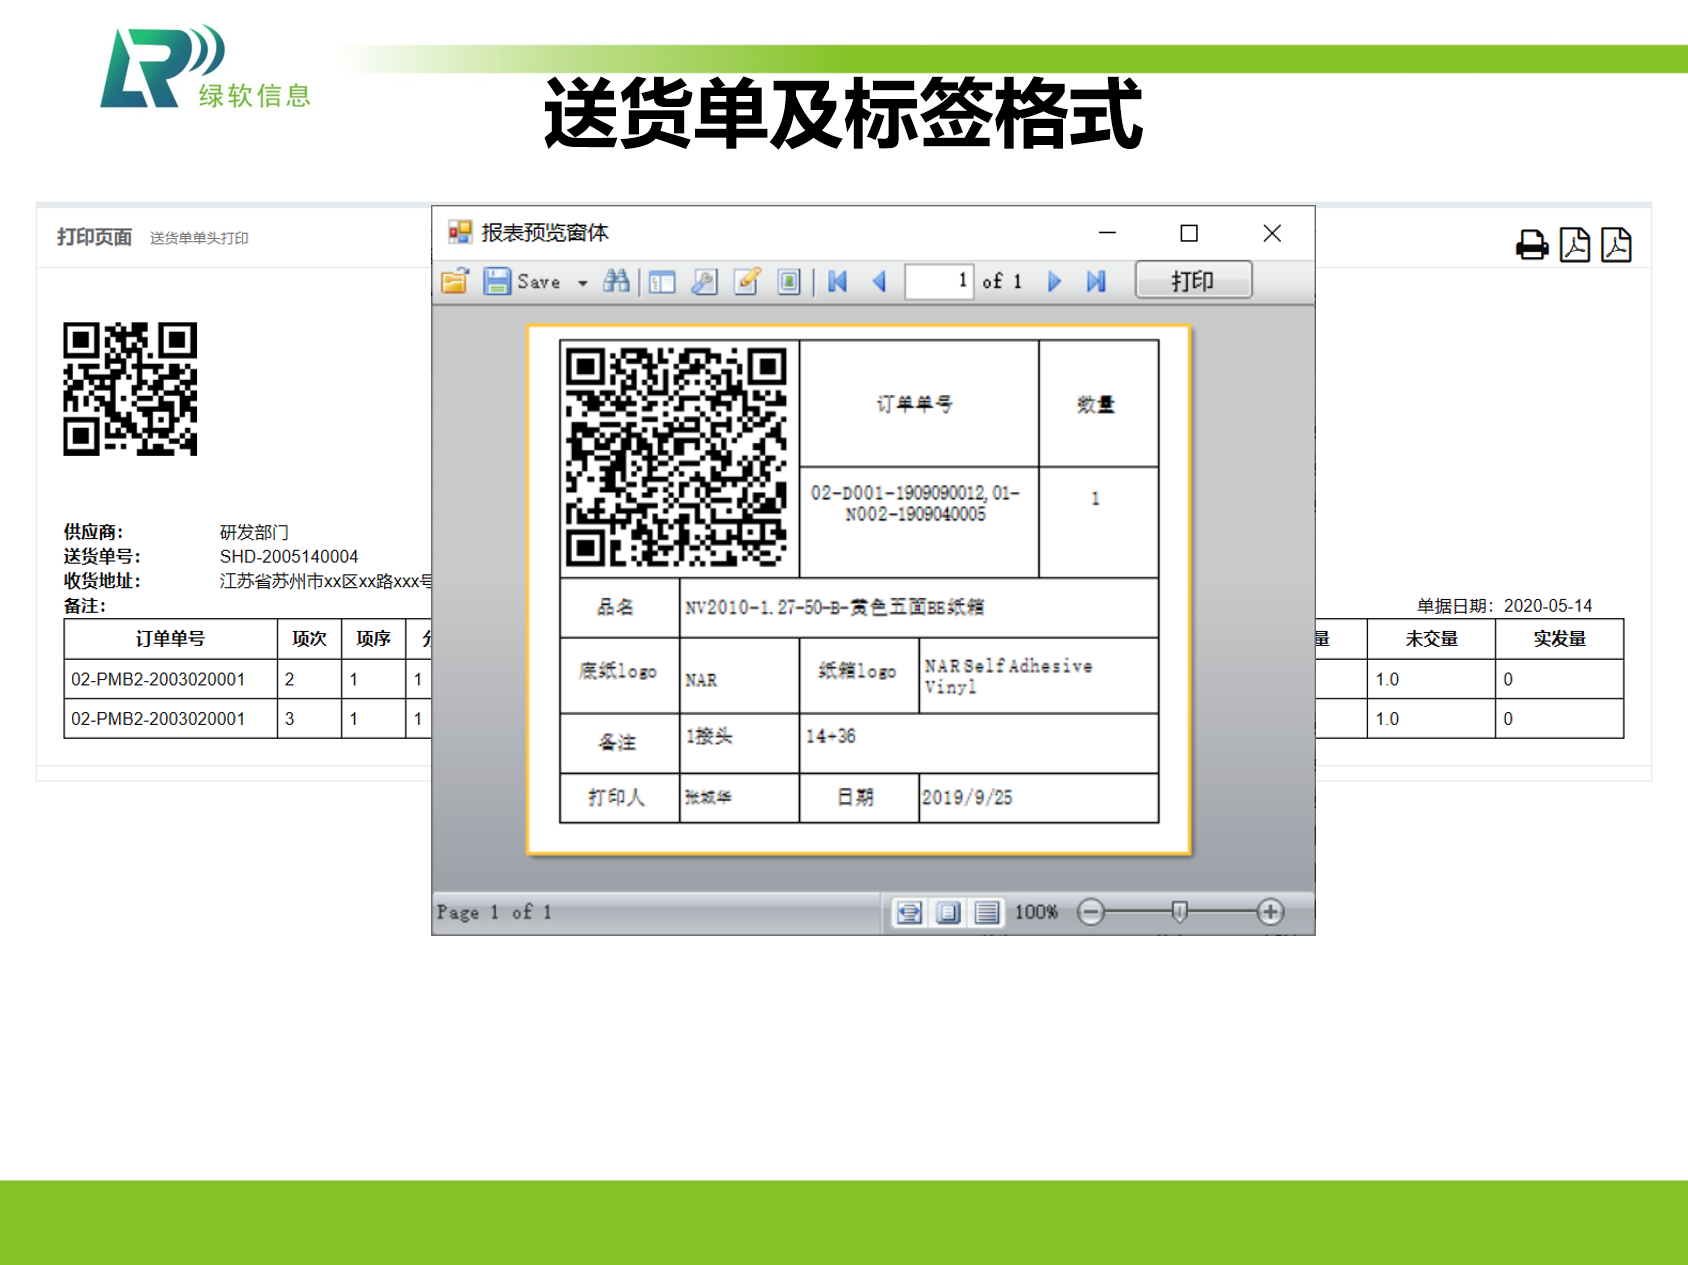
Task: Minimize the 报表预览窗体 window
Action: coord(1107,233)
